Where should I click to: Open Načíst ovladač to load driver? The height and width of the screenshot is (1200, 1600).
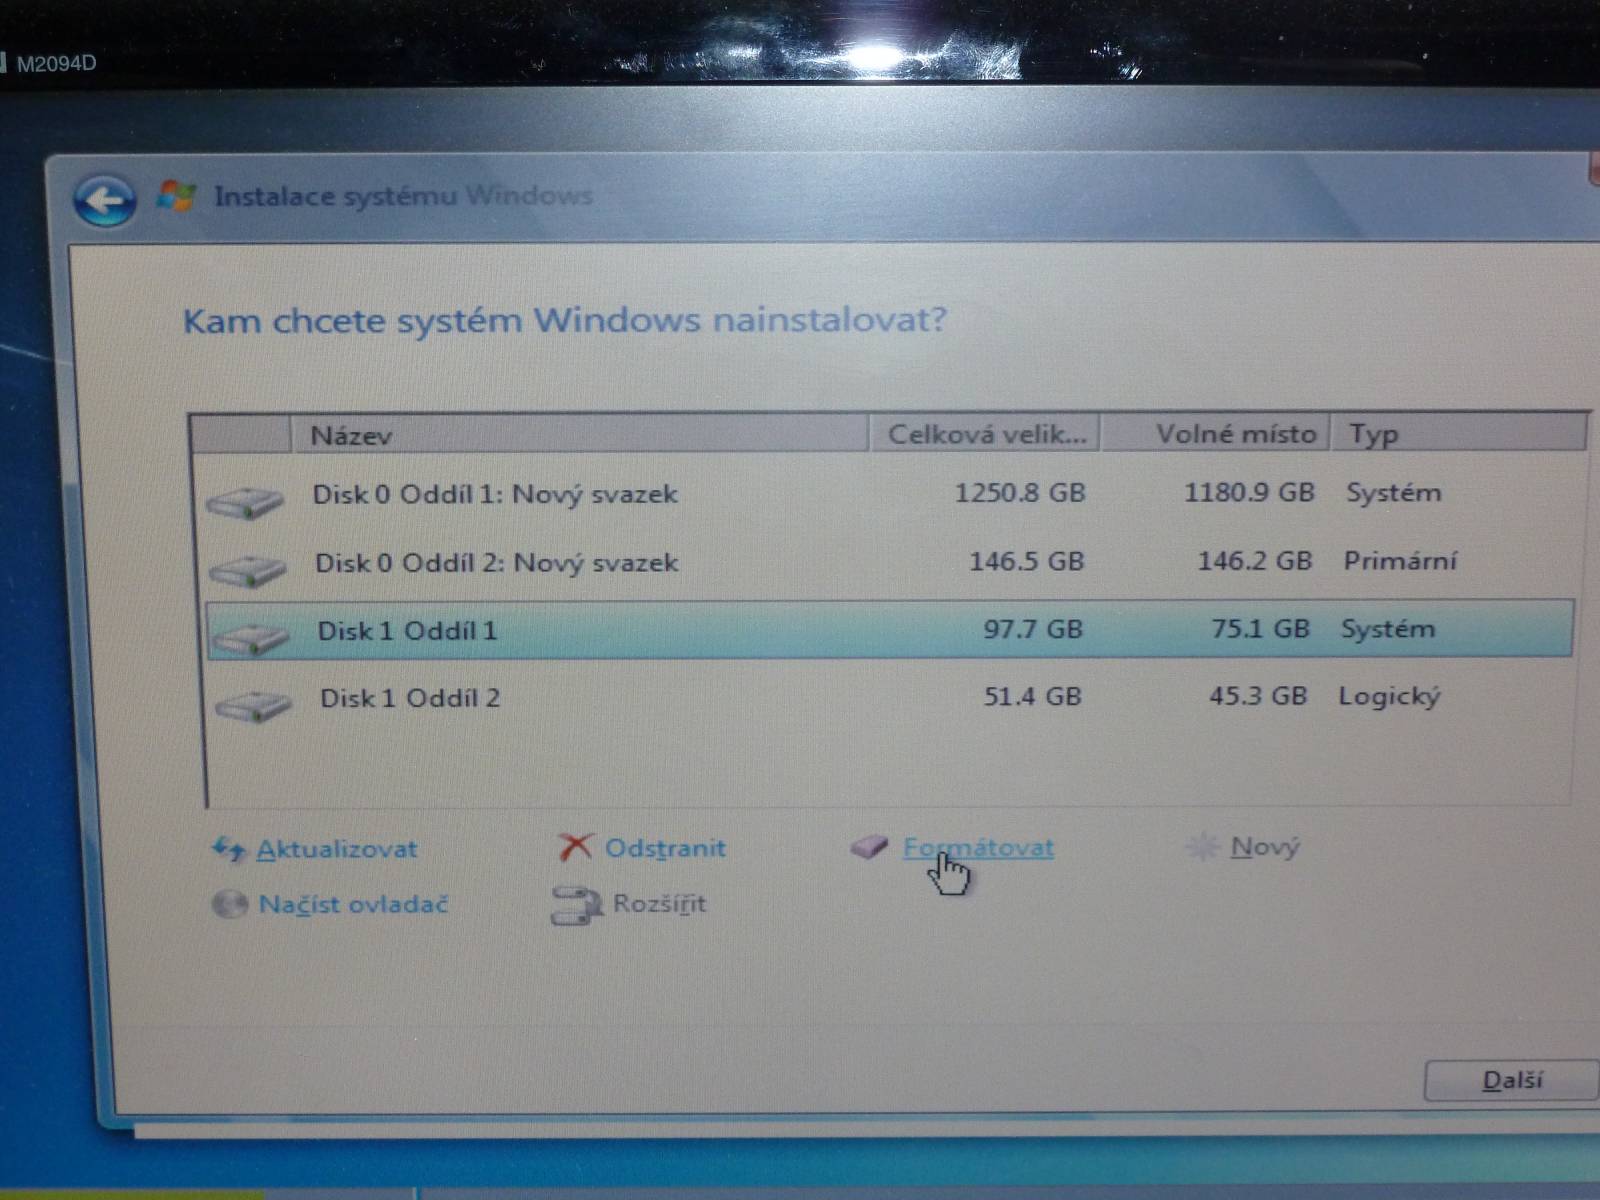click(x=353, y=904)
